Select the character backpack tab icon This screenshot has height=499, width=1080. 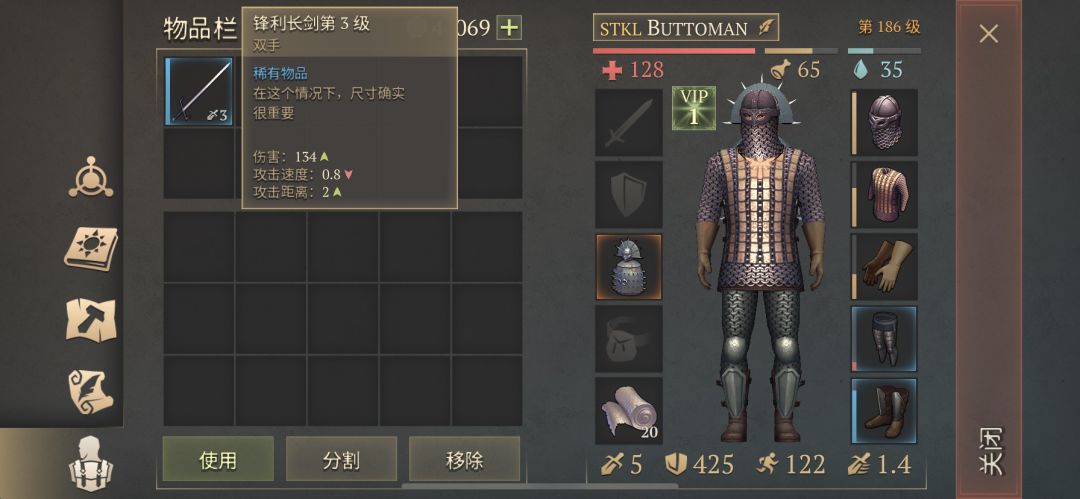tap(91, 463)
